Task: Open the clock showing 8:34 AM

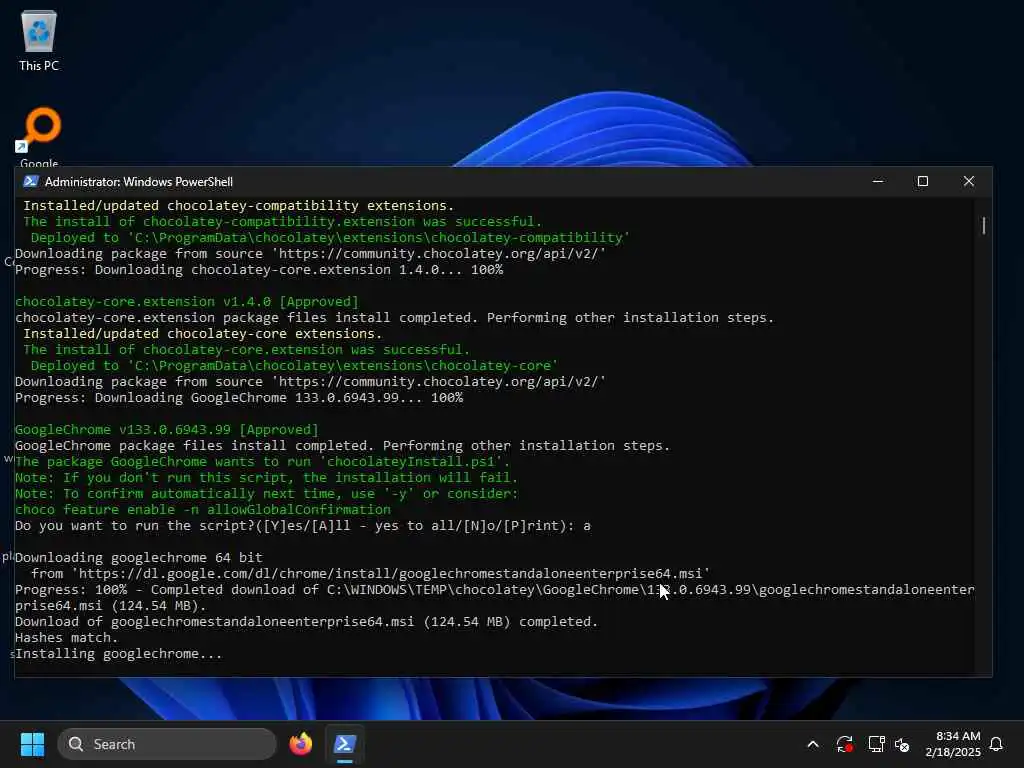Action: coord(953,744)
